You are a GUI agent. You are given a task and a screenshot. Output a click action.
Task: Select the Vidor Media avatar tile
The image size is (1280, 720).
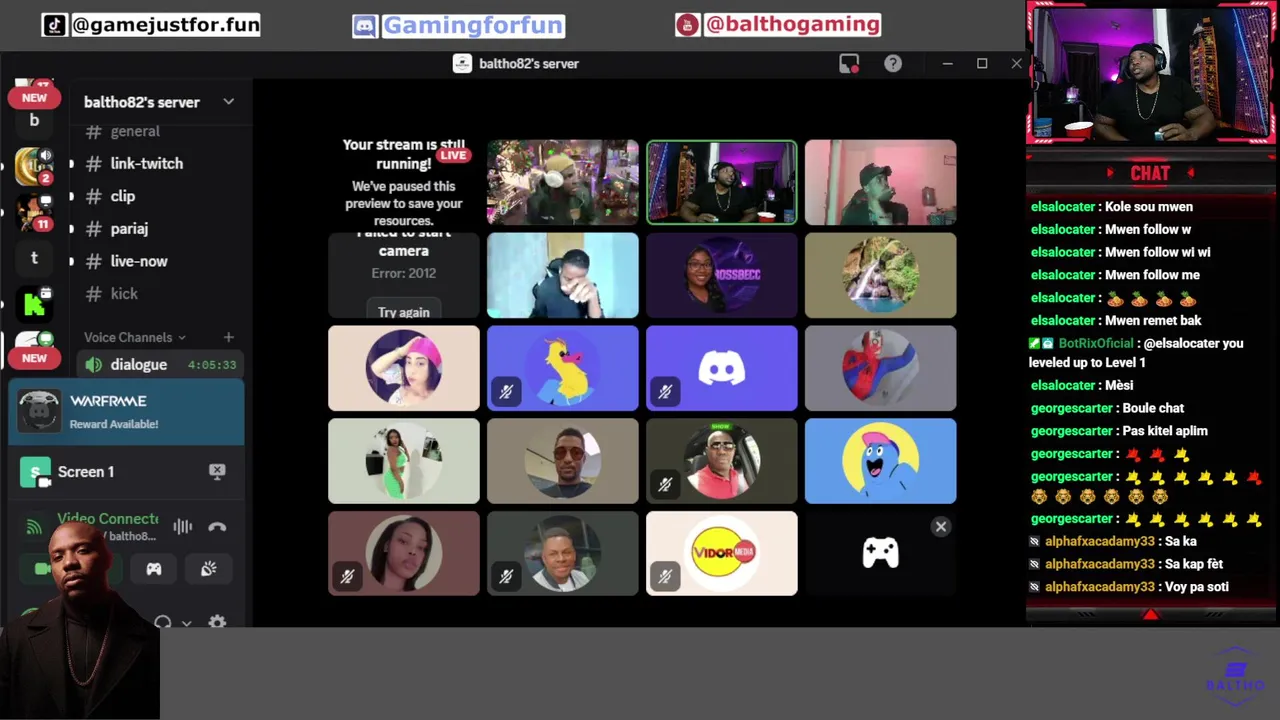tap(722, 553)
